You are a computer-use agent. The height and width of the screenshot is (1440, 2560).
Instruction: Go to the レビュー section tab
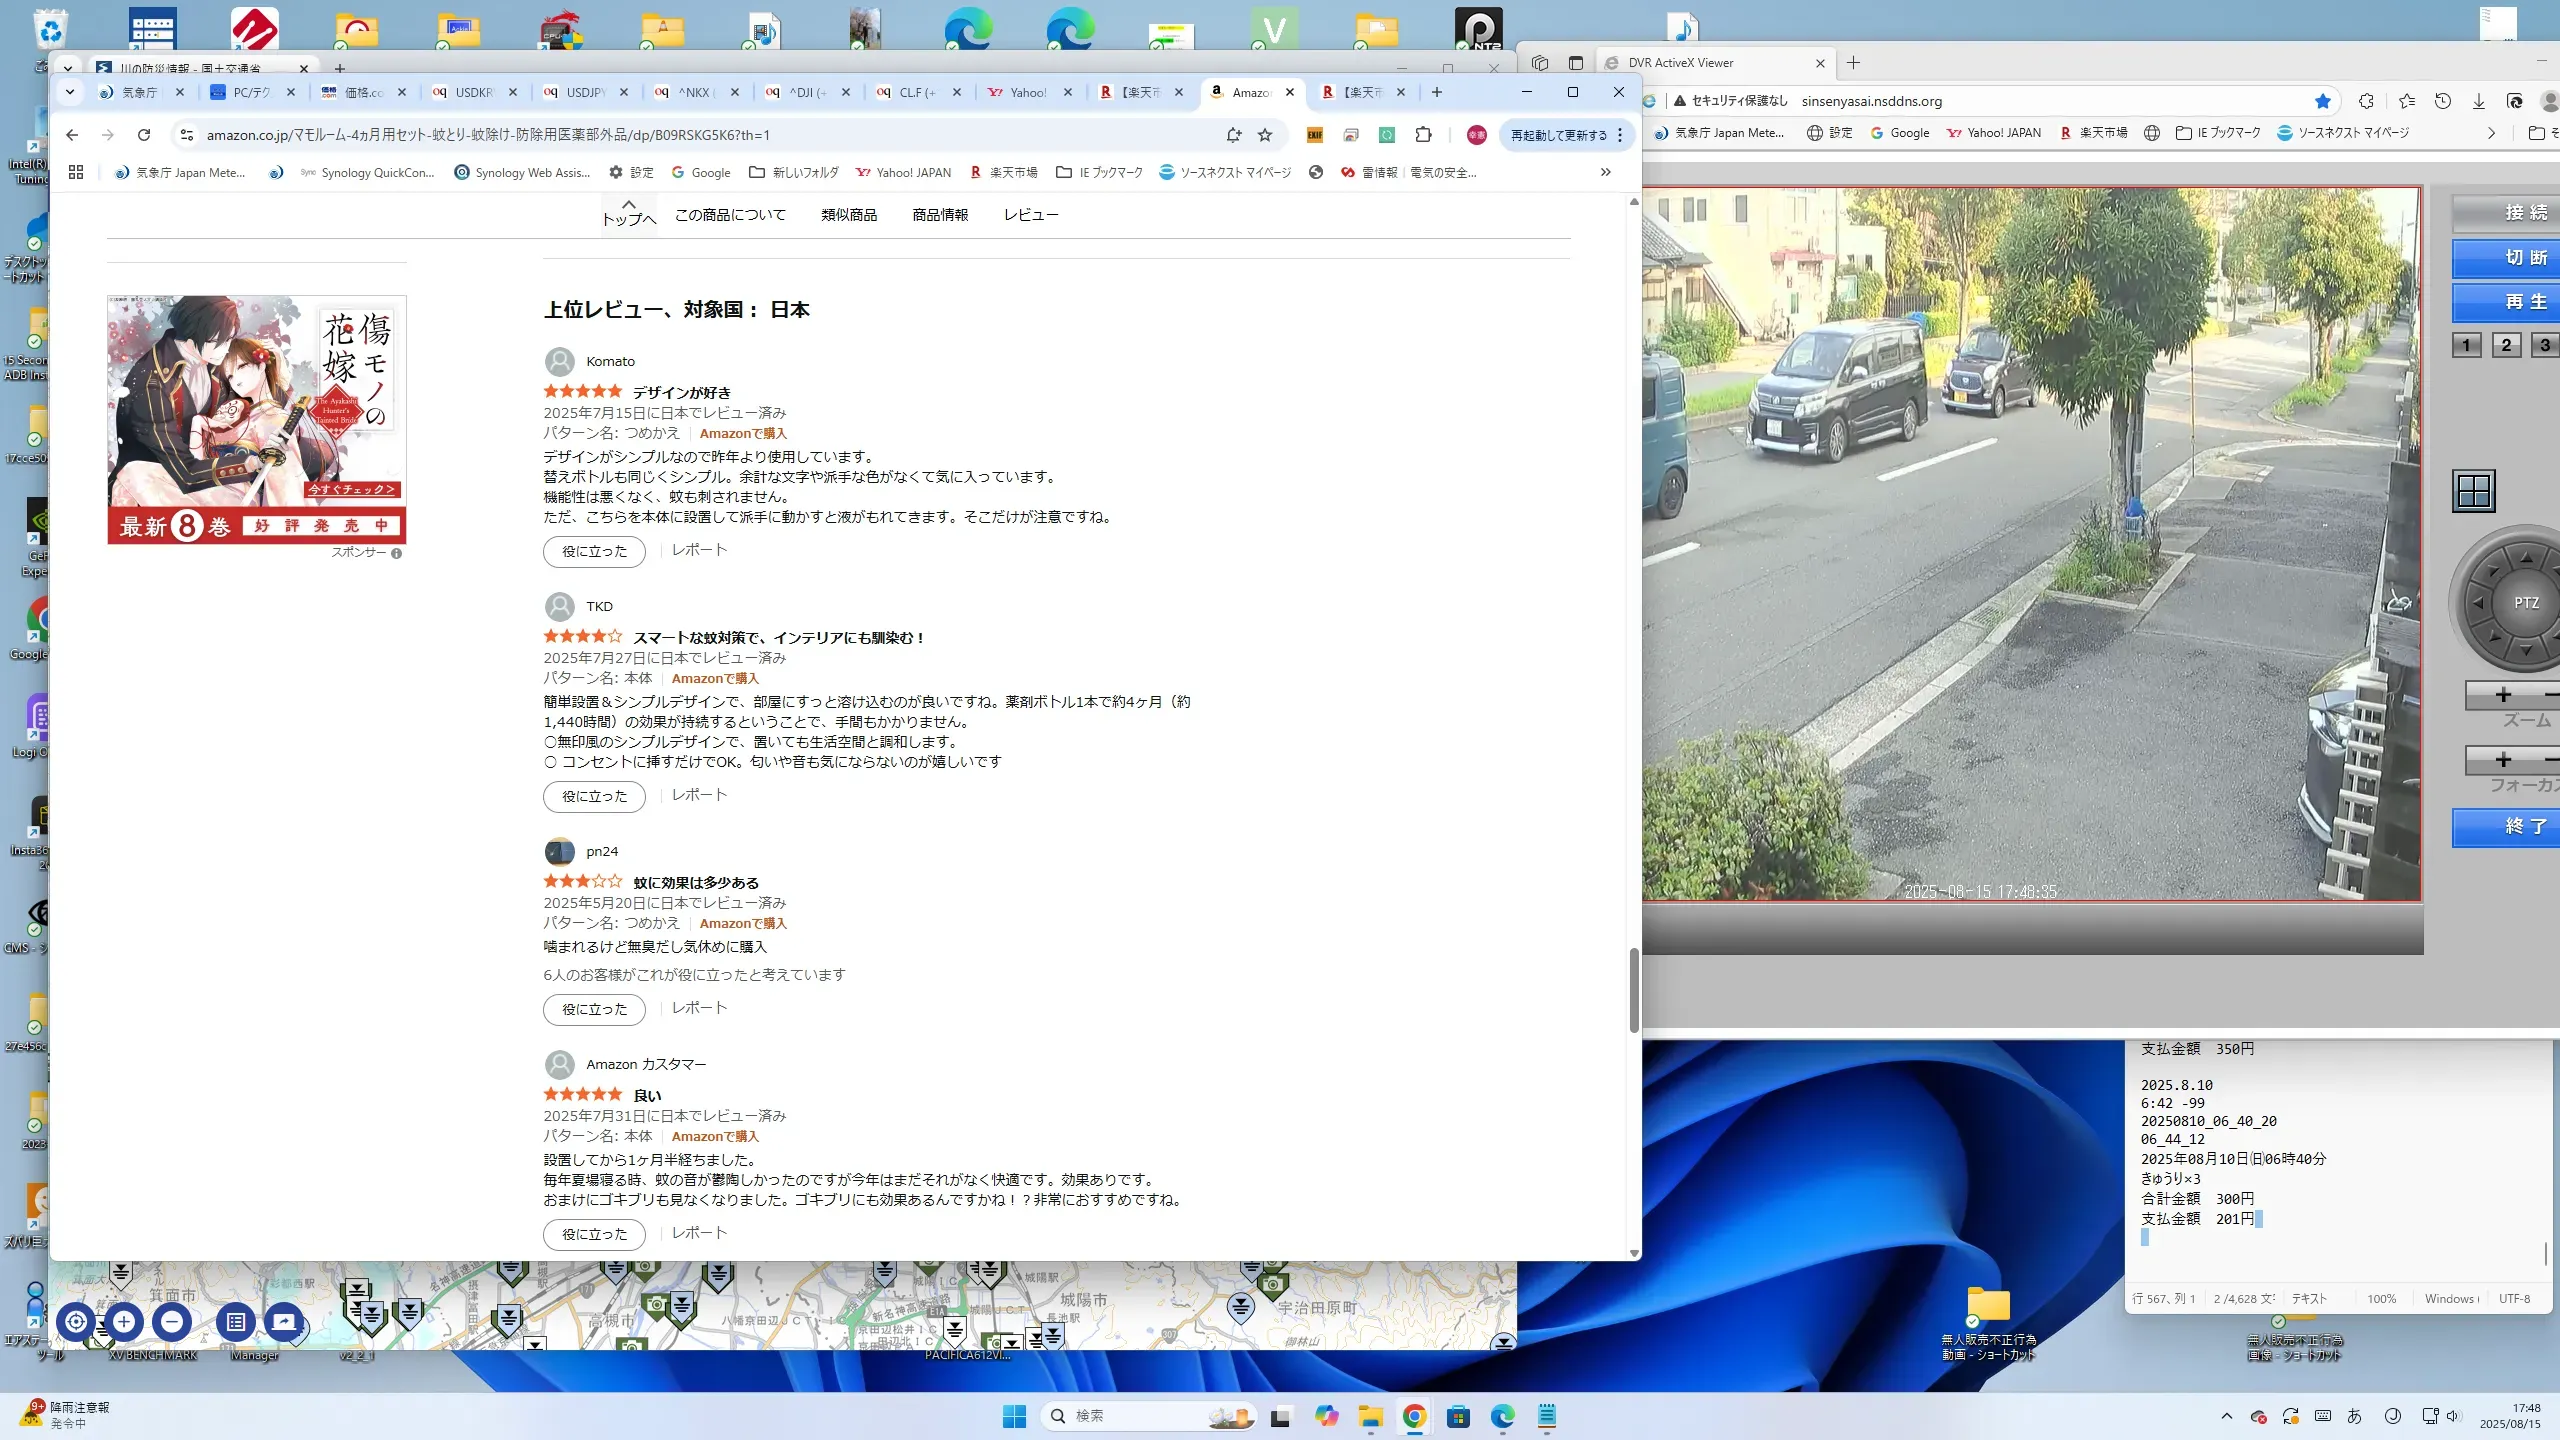(1030, 215)
